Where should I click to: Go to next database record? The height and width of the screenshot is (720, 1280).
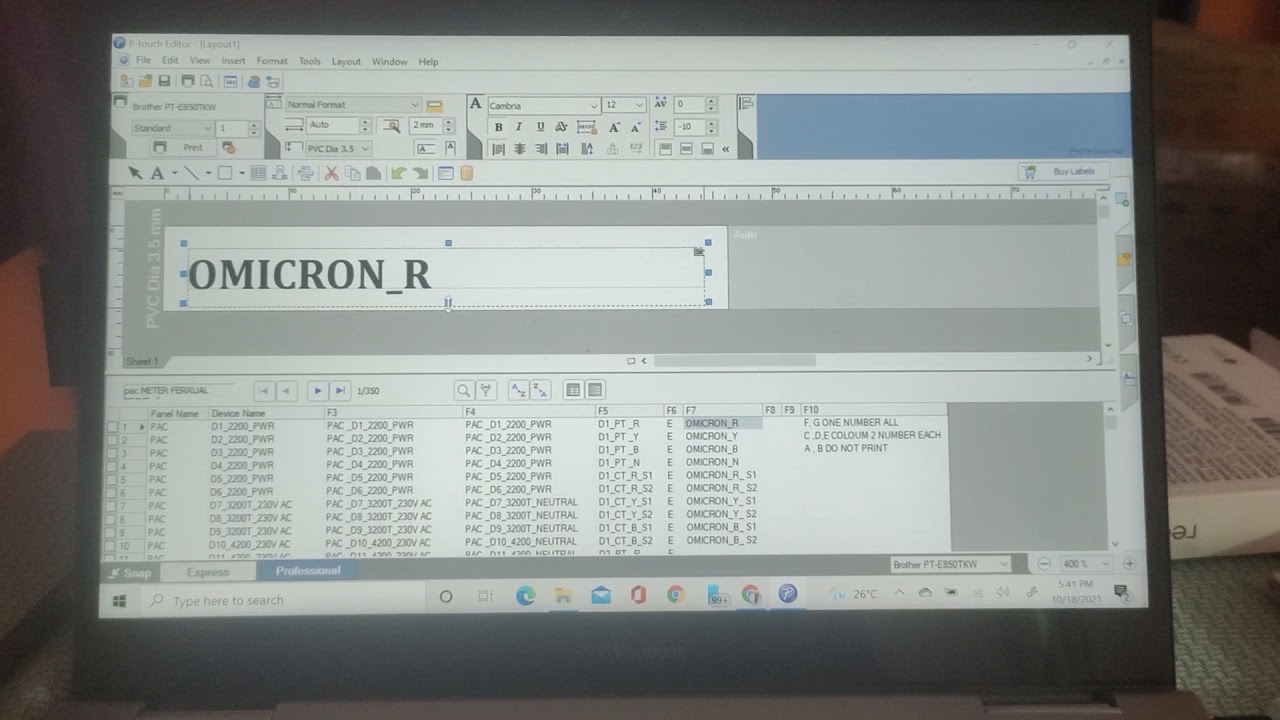318,391
